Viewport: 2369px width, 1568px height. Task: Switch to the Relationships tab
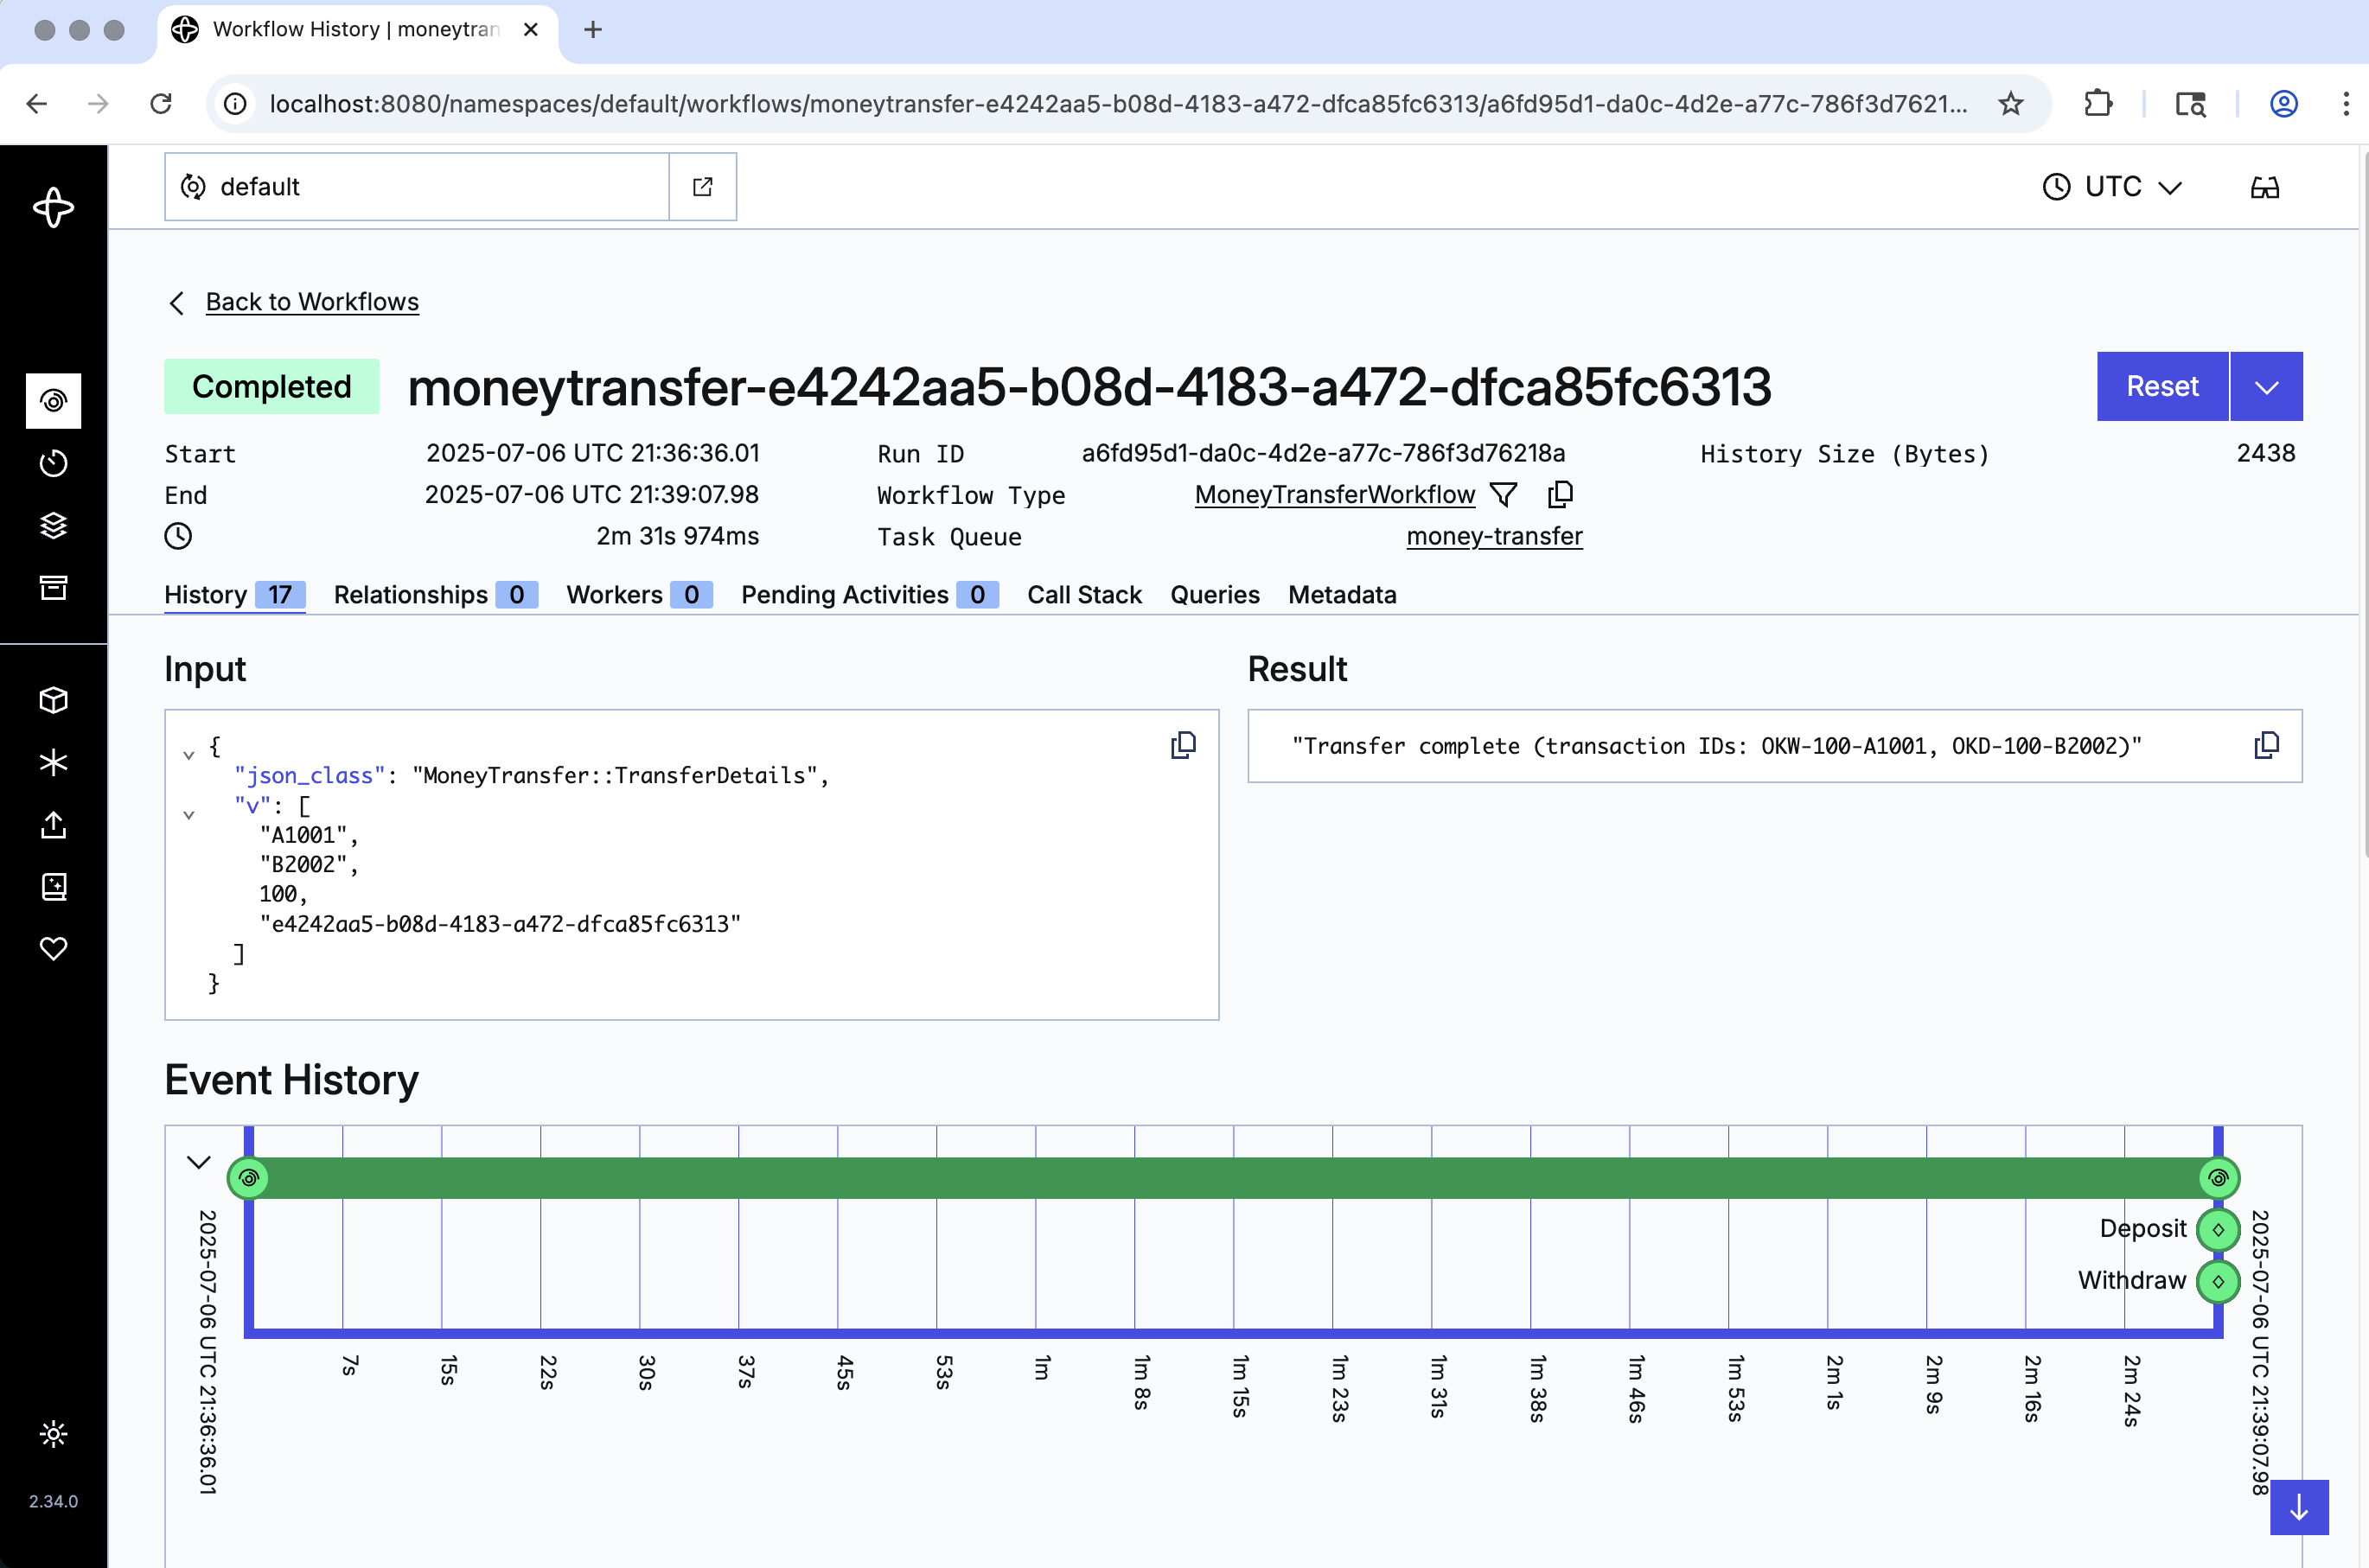(x=410, y=594)
